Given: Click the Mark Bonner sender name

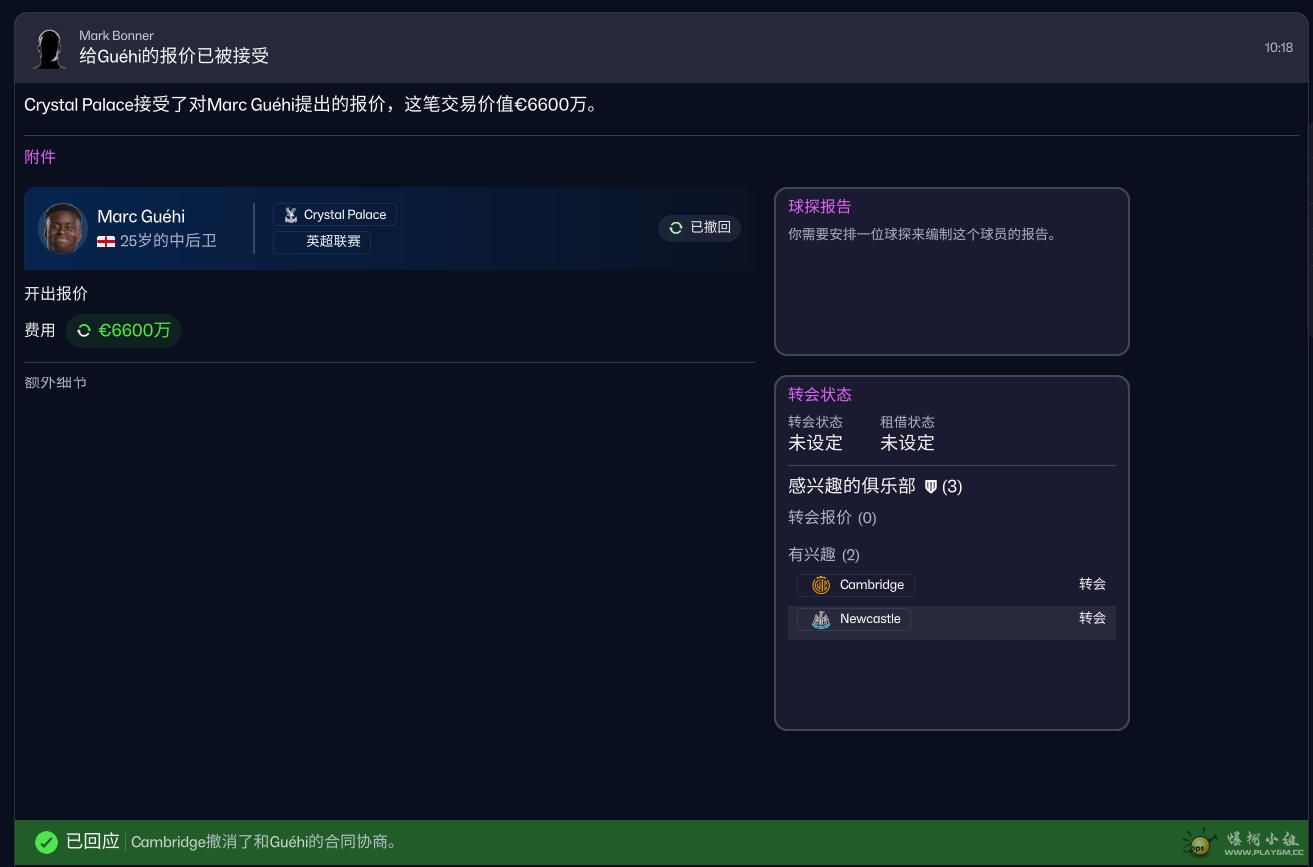Looking at the screenshot, I should click(x=116, y=36).
